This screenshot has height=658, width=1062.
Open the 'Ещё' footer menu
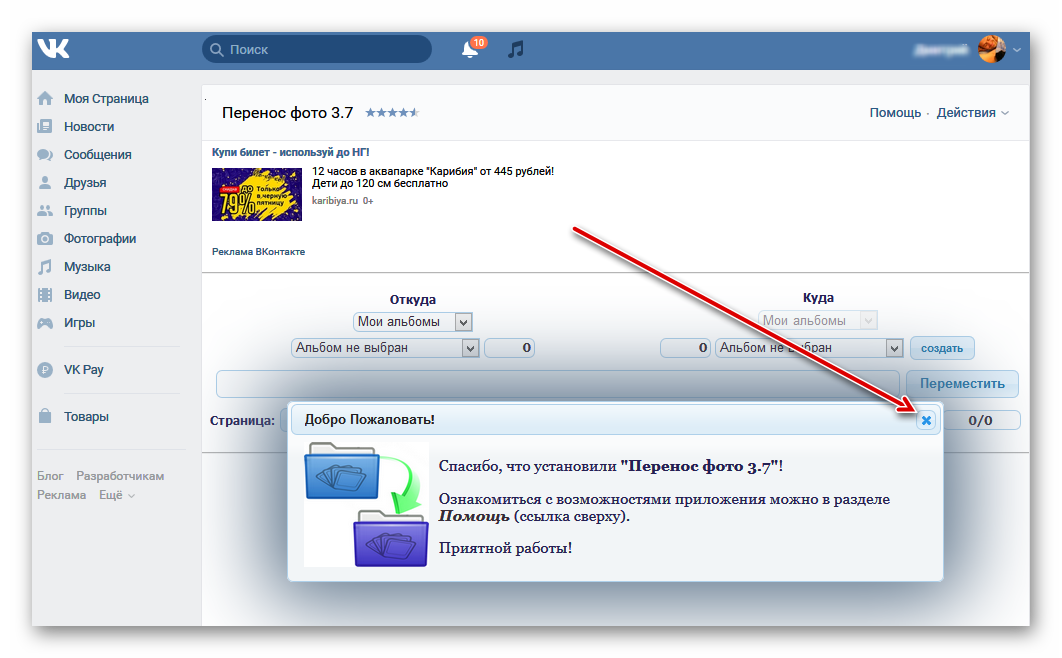[x=117, y=495]
